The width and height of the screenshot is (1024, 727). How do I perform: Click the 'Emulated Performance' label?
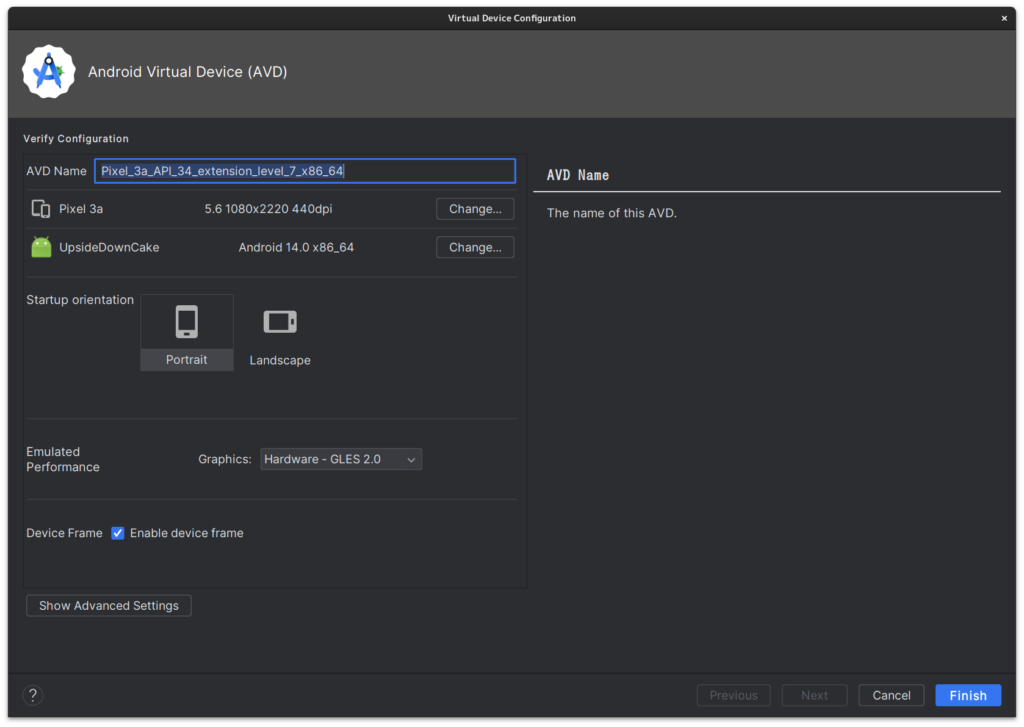pos(63,459)
